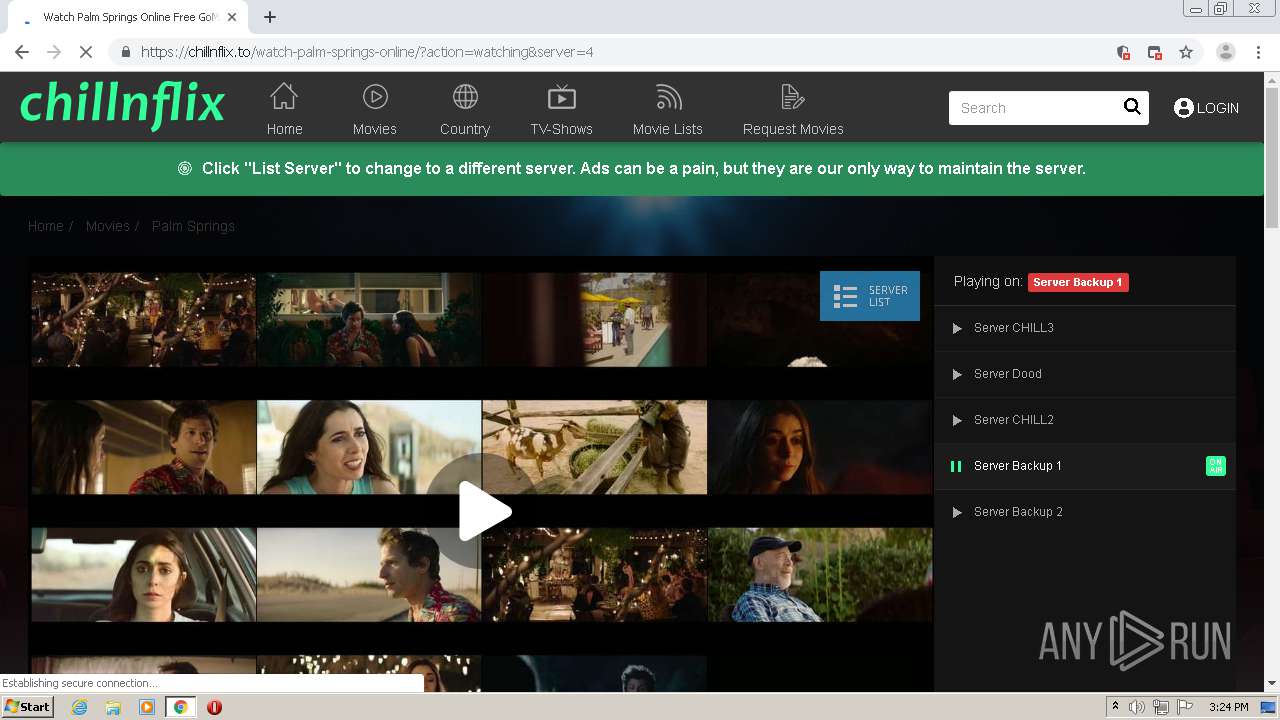This screenshot has width=1280, height=720.
Task: Open Windows Start menu
Action: coord(27,706)
